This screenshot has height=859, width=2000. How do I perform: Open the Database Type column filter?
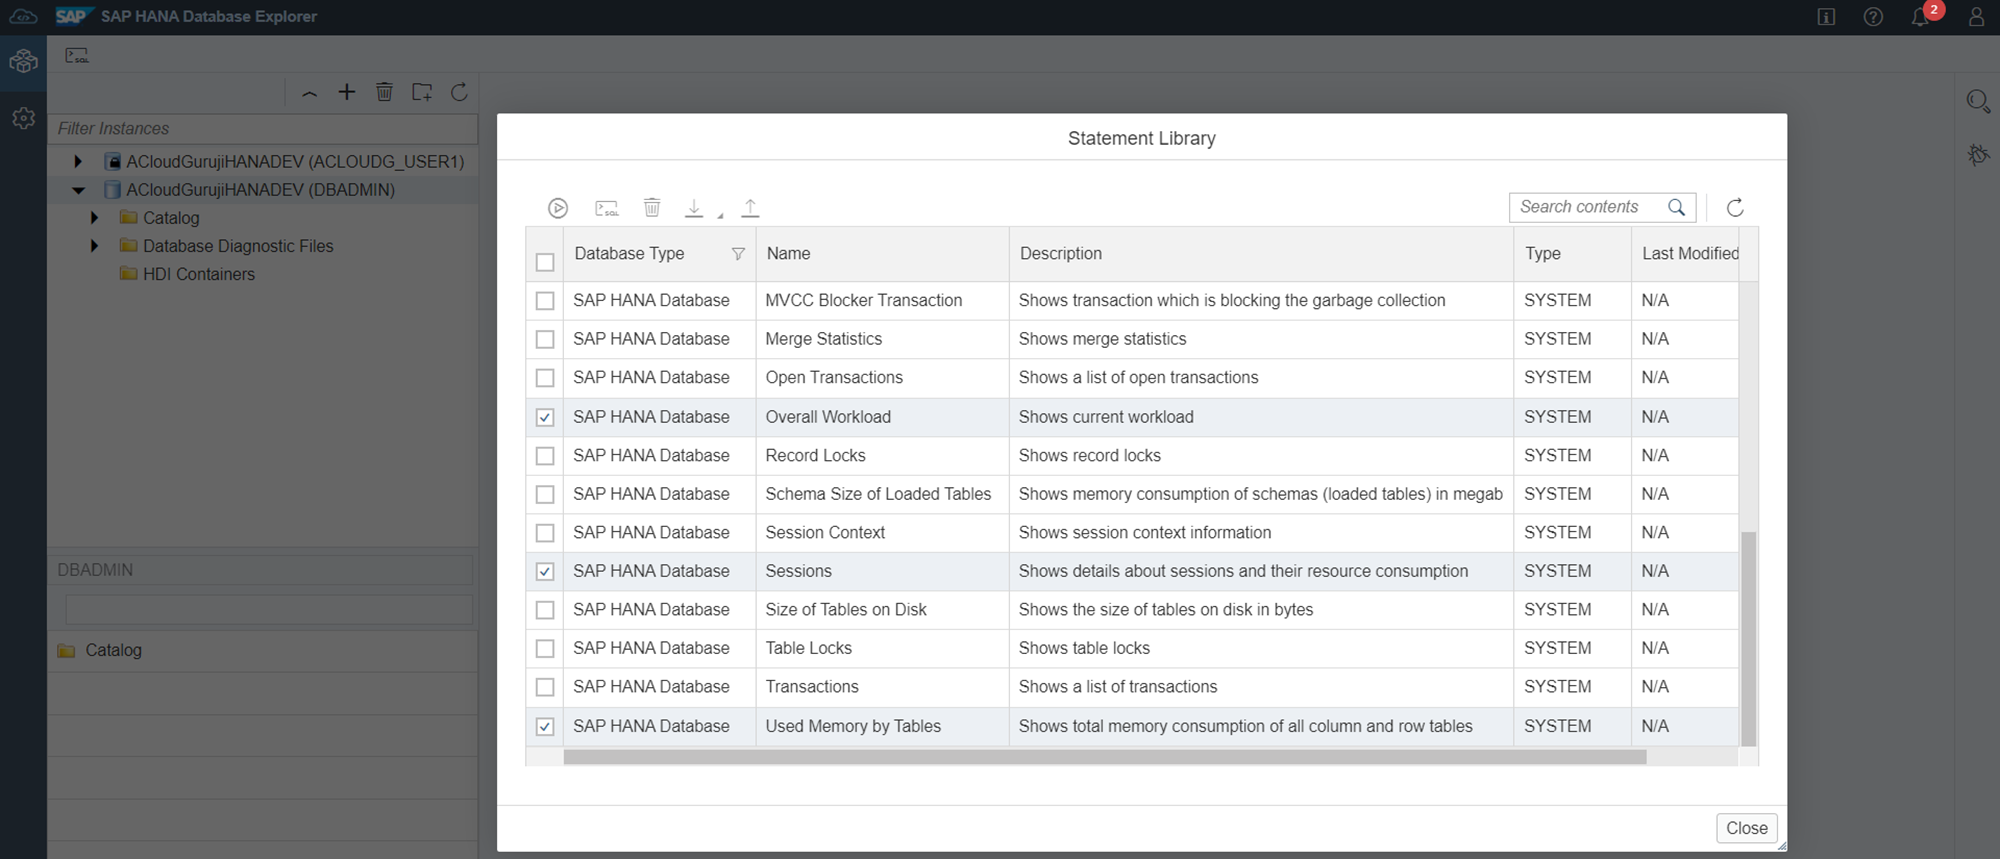point(738,254)
